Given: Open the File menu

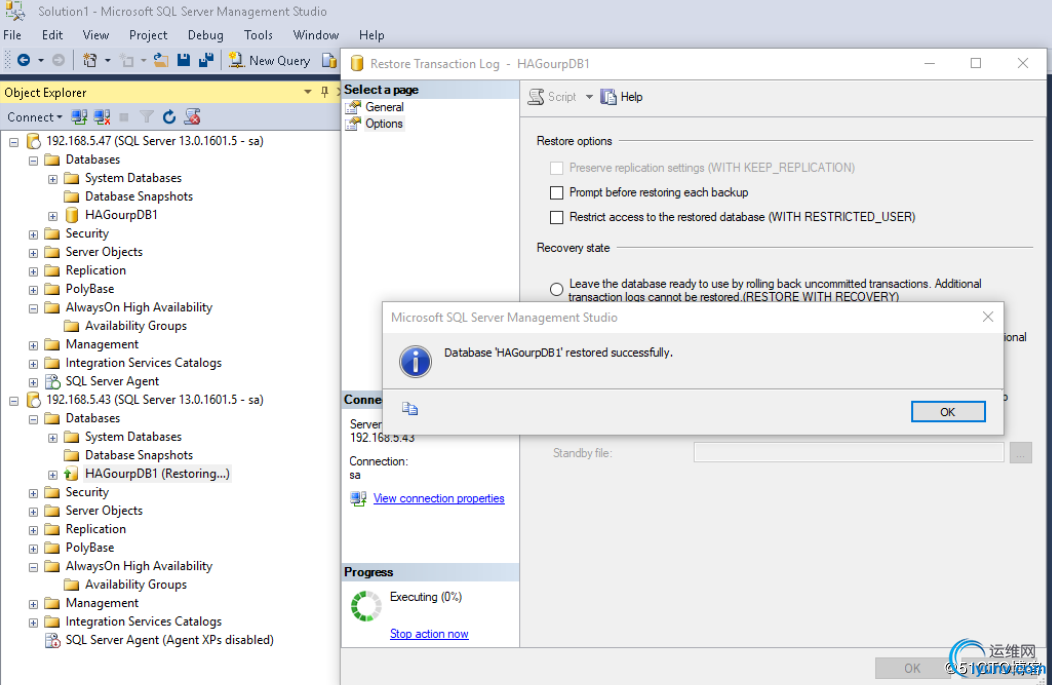Looking at the screenshot, I should pyautogui.click(x=12, y=35).
